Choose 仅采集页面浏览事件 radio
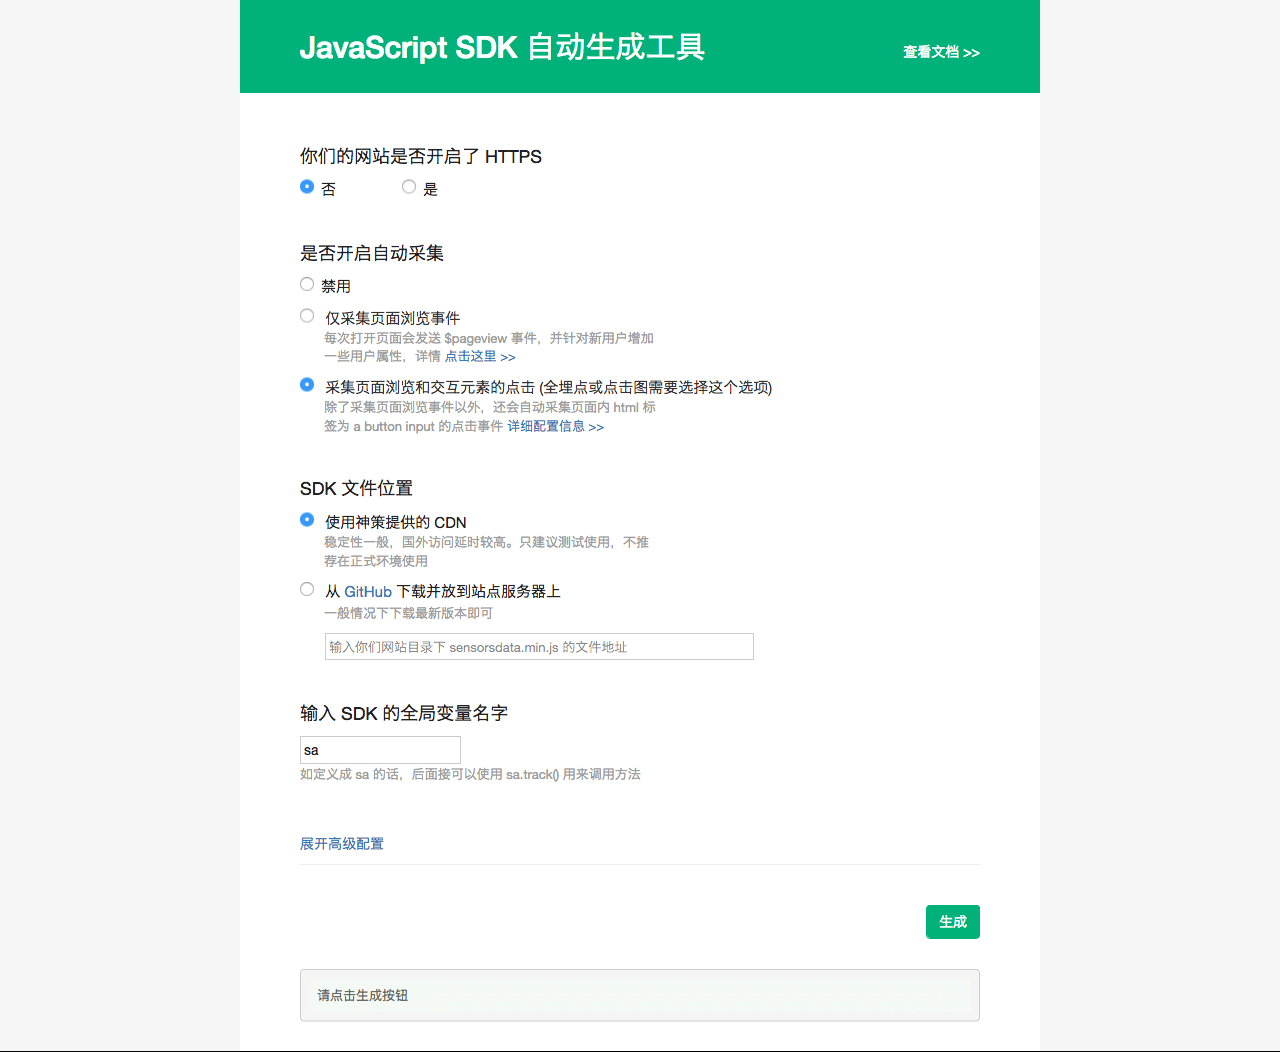 click(x=307, y=315)
